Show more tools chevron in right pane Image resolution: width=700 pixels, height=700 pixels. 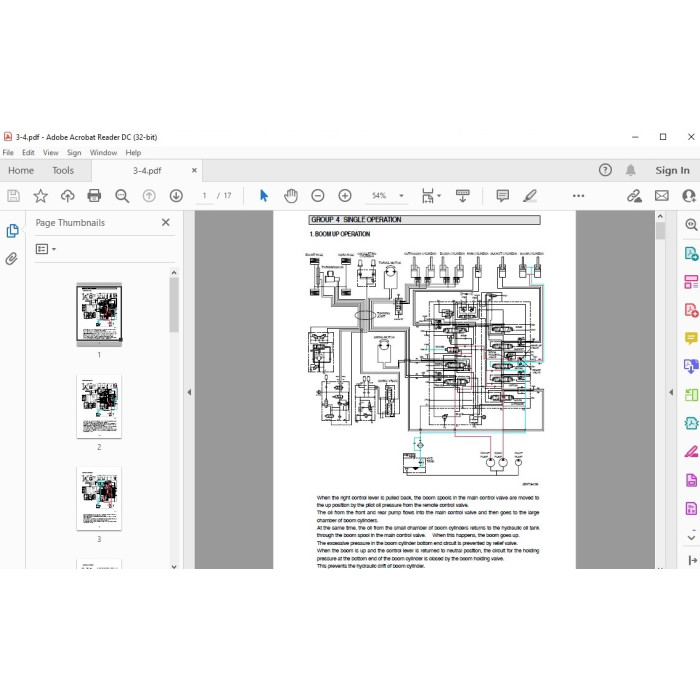coord(691,537)
